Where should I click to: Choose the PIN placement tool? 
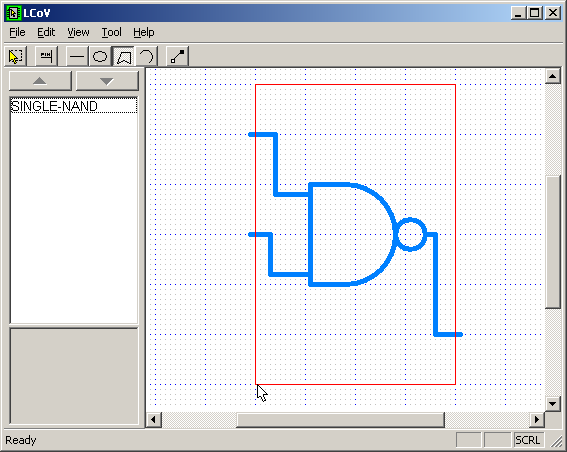tap(46, 56)
